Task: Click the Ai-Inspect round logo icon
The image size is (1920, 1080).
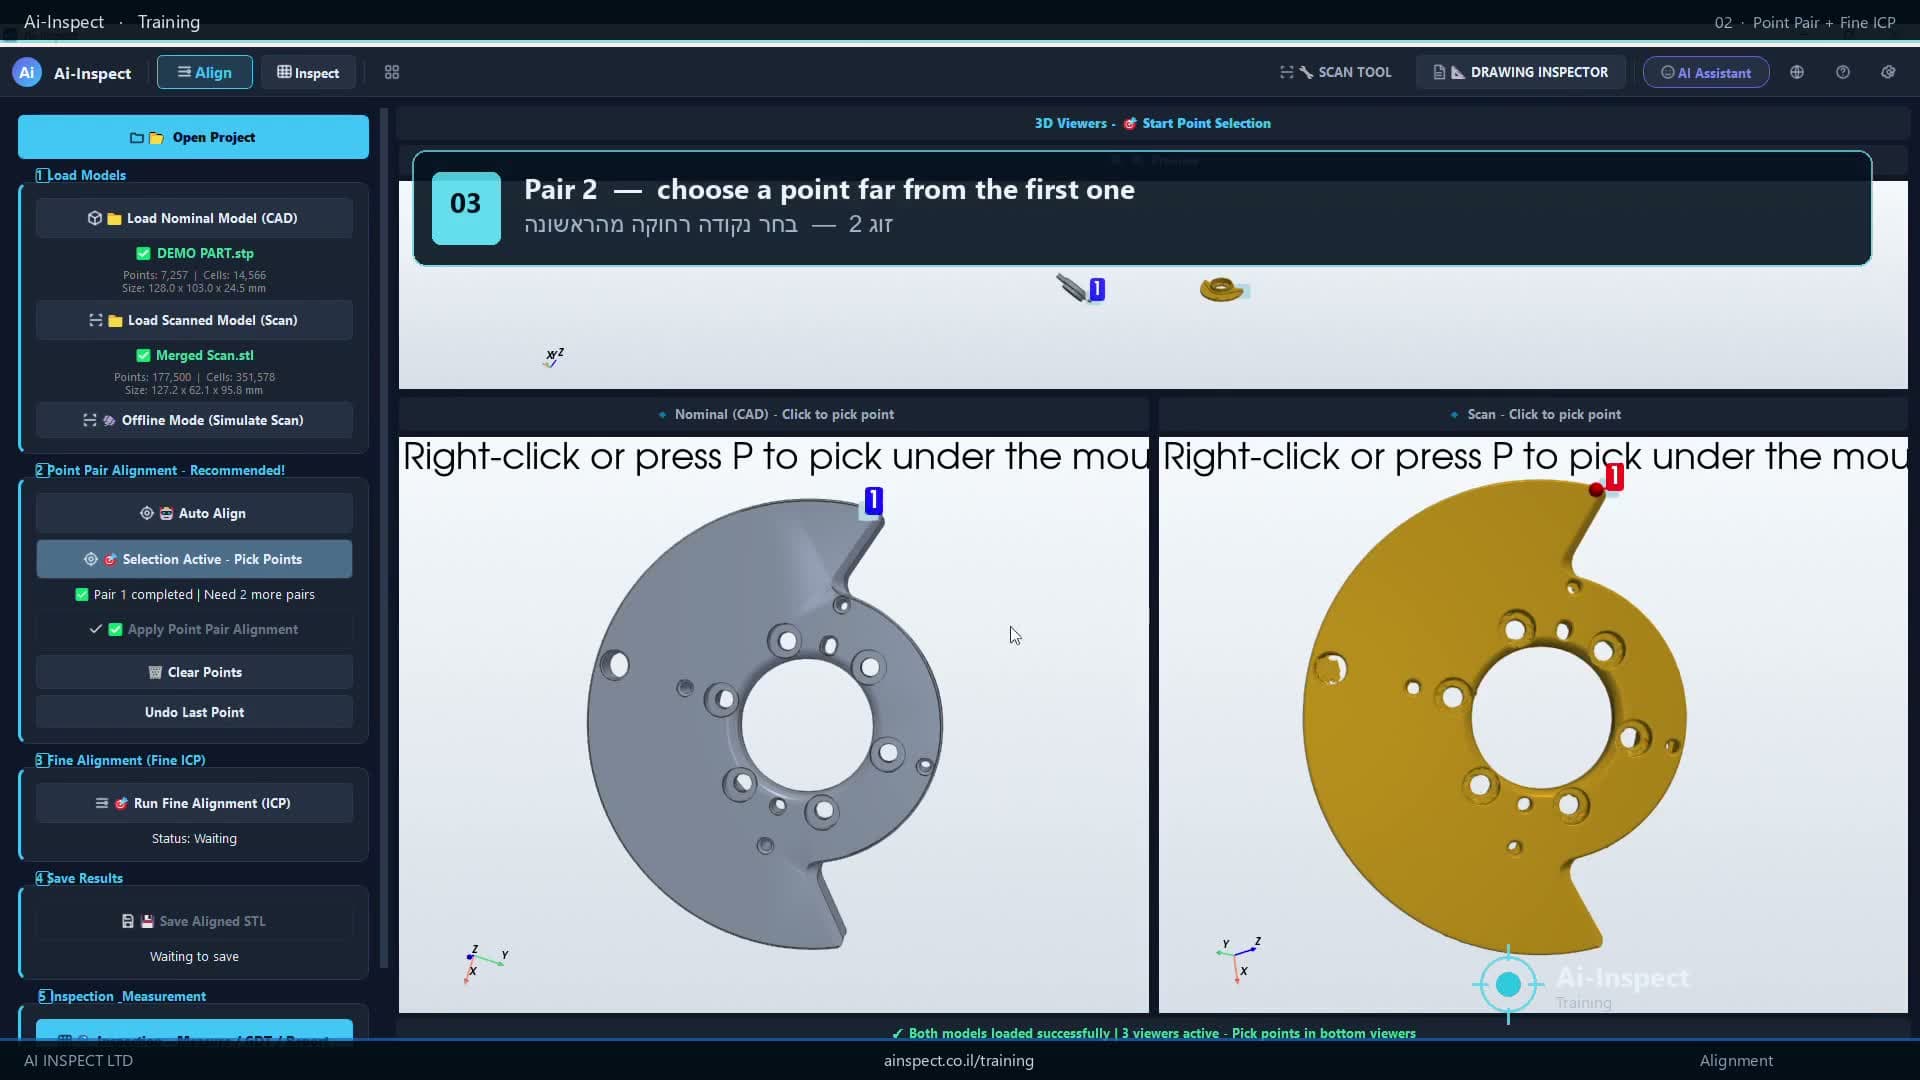Action: [x=27, y=72]
